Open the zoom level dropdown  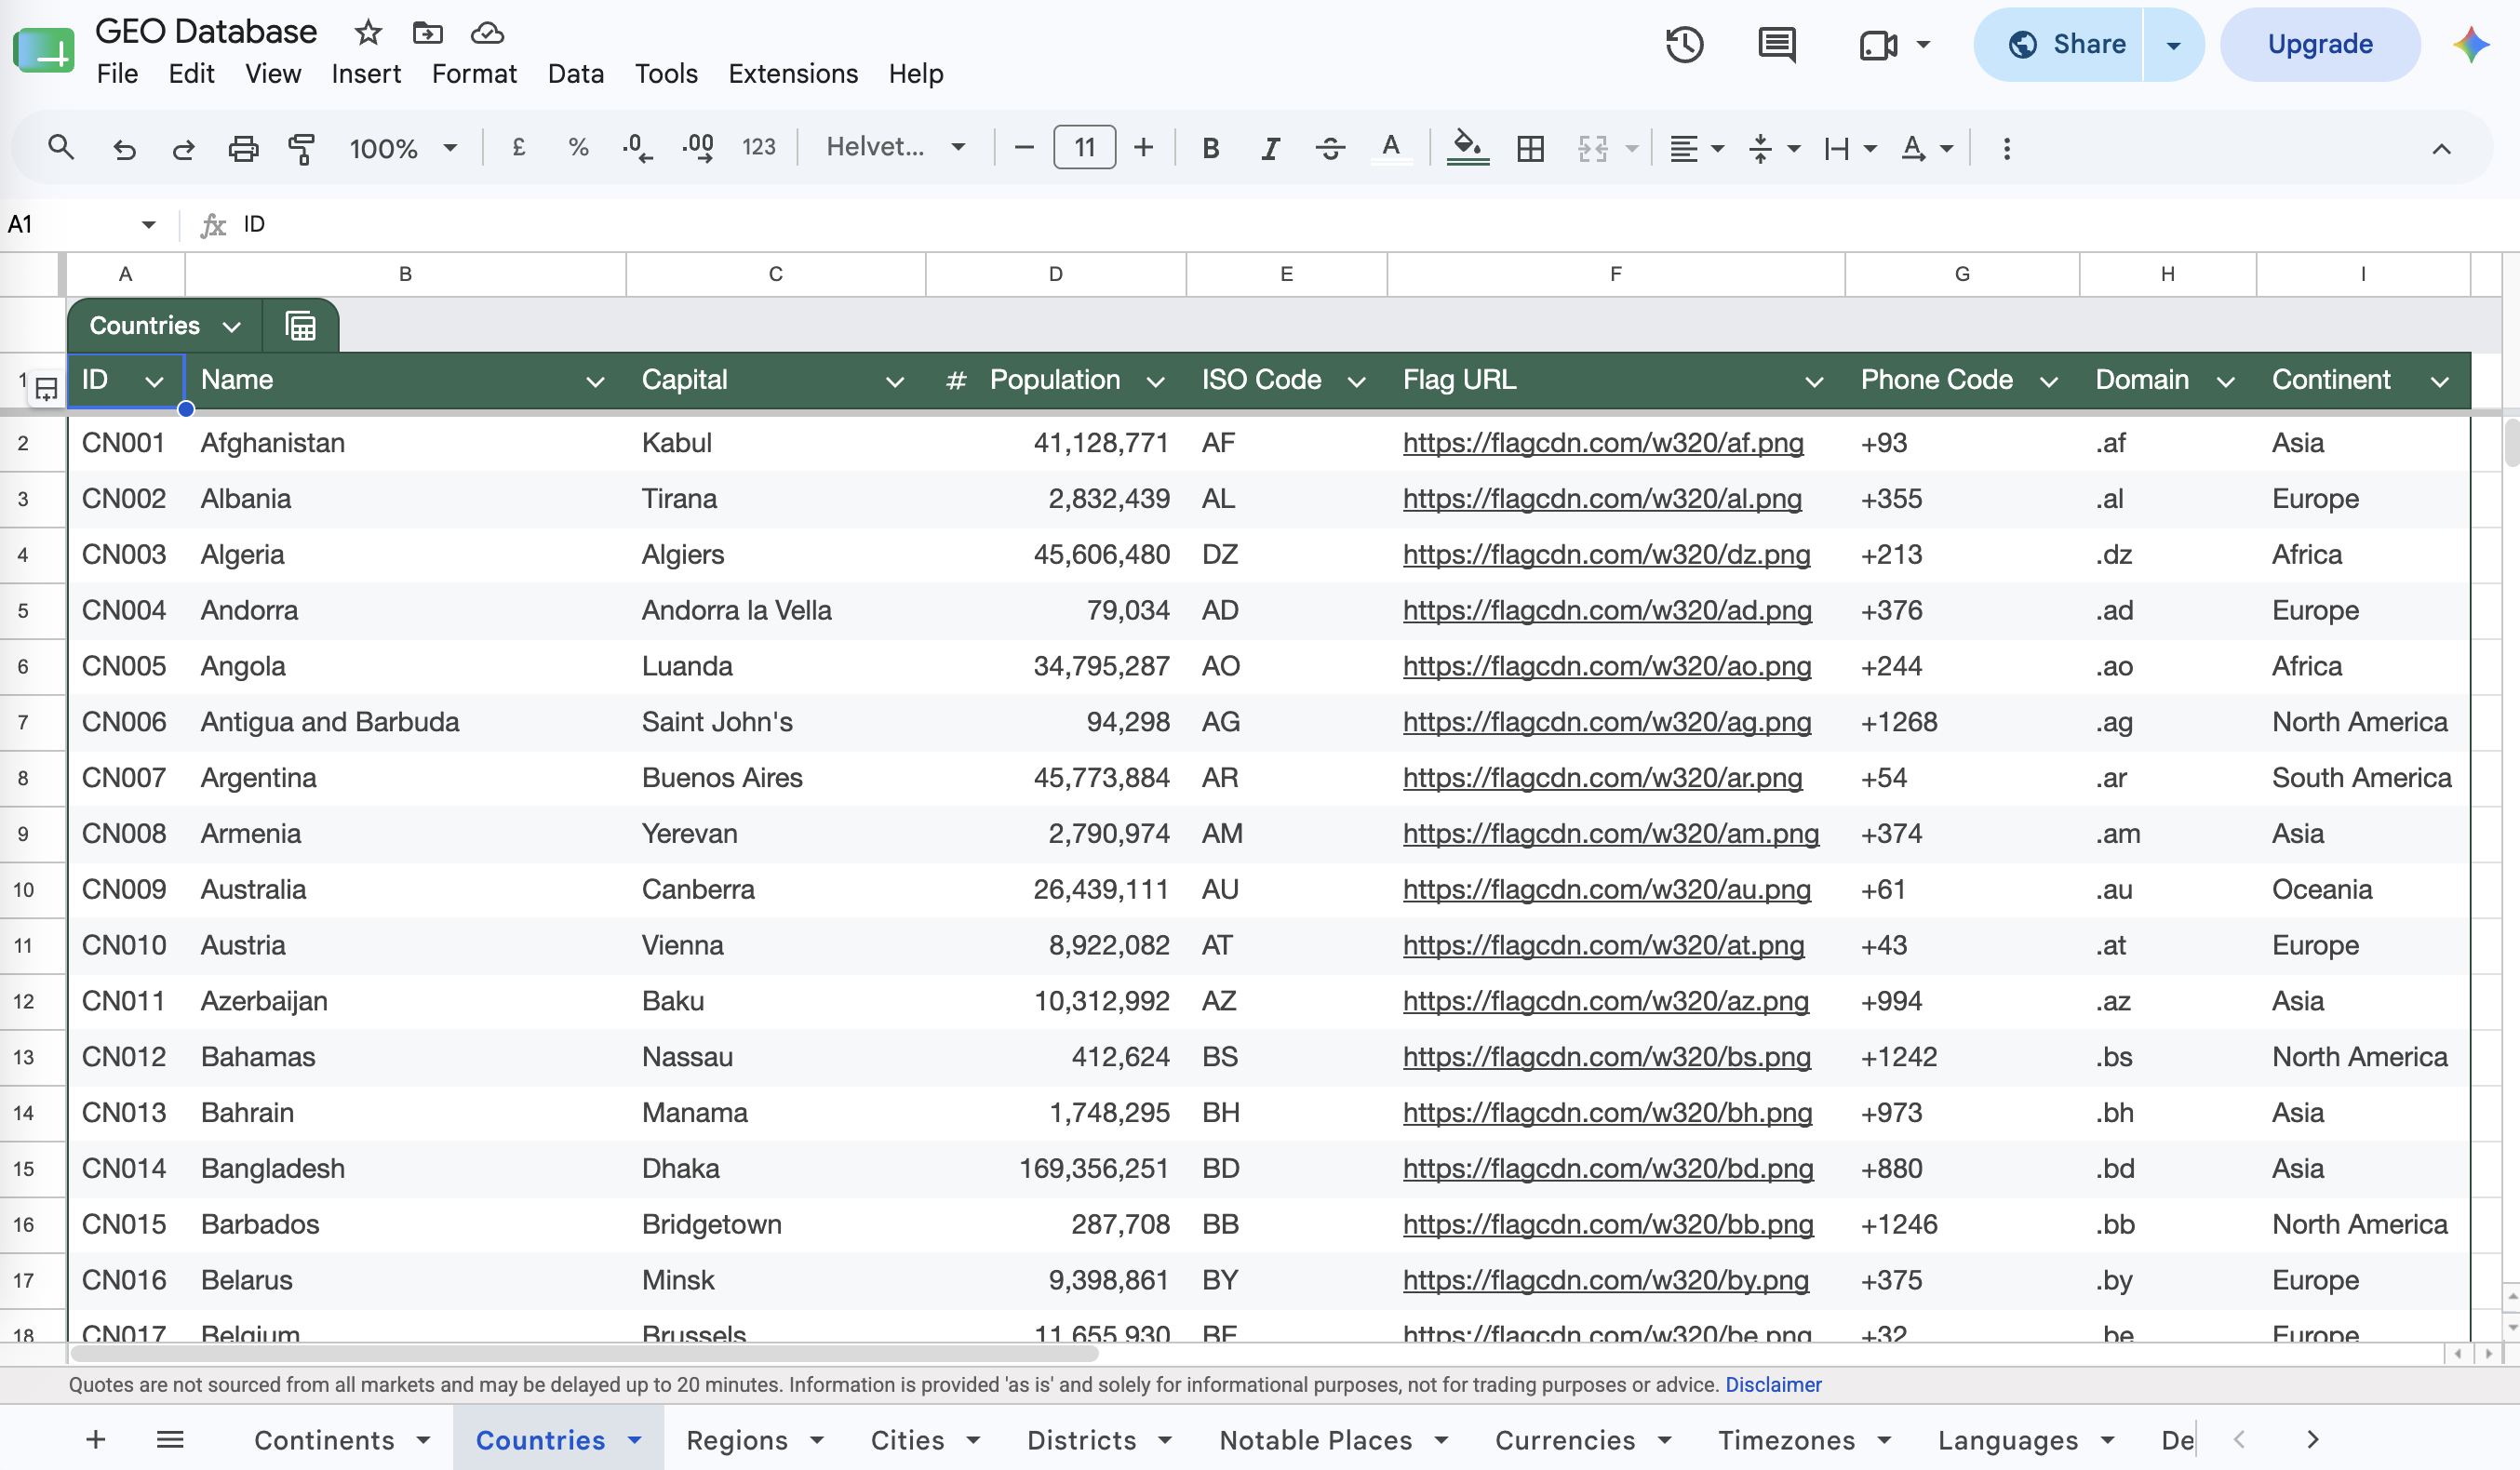click(x=403, y=148)
